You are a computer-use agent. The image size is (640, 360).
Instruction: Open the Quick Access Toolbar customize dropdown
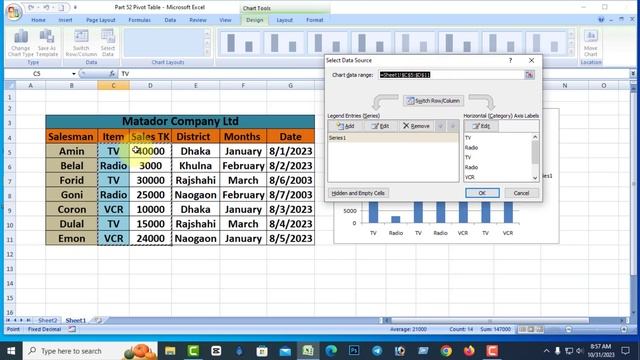click(x=75, y=7)
